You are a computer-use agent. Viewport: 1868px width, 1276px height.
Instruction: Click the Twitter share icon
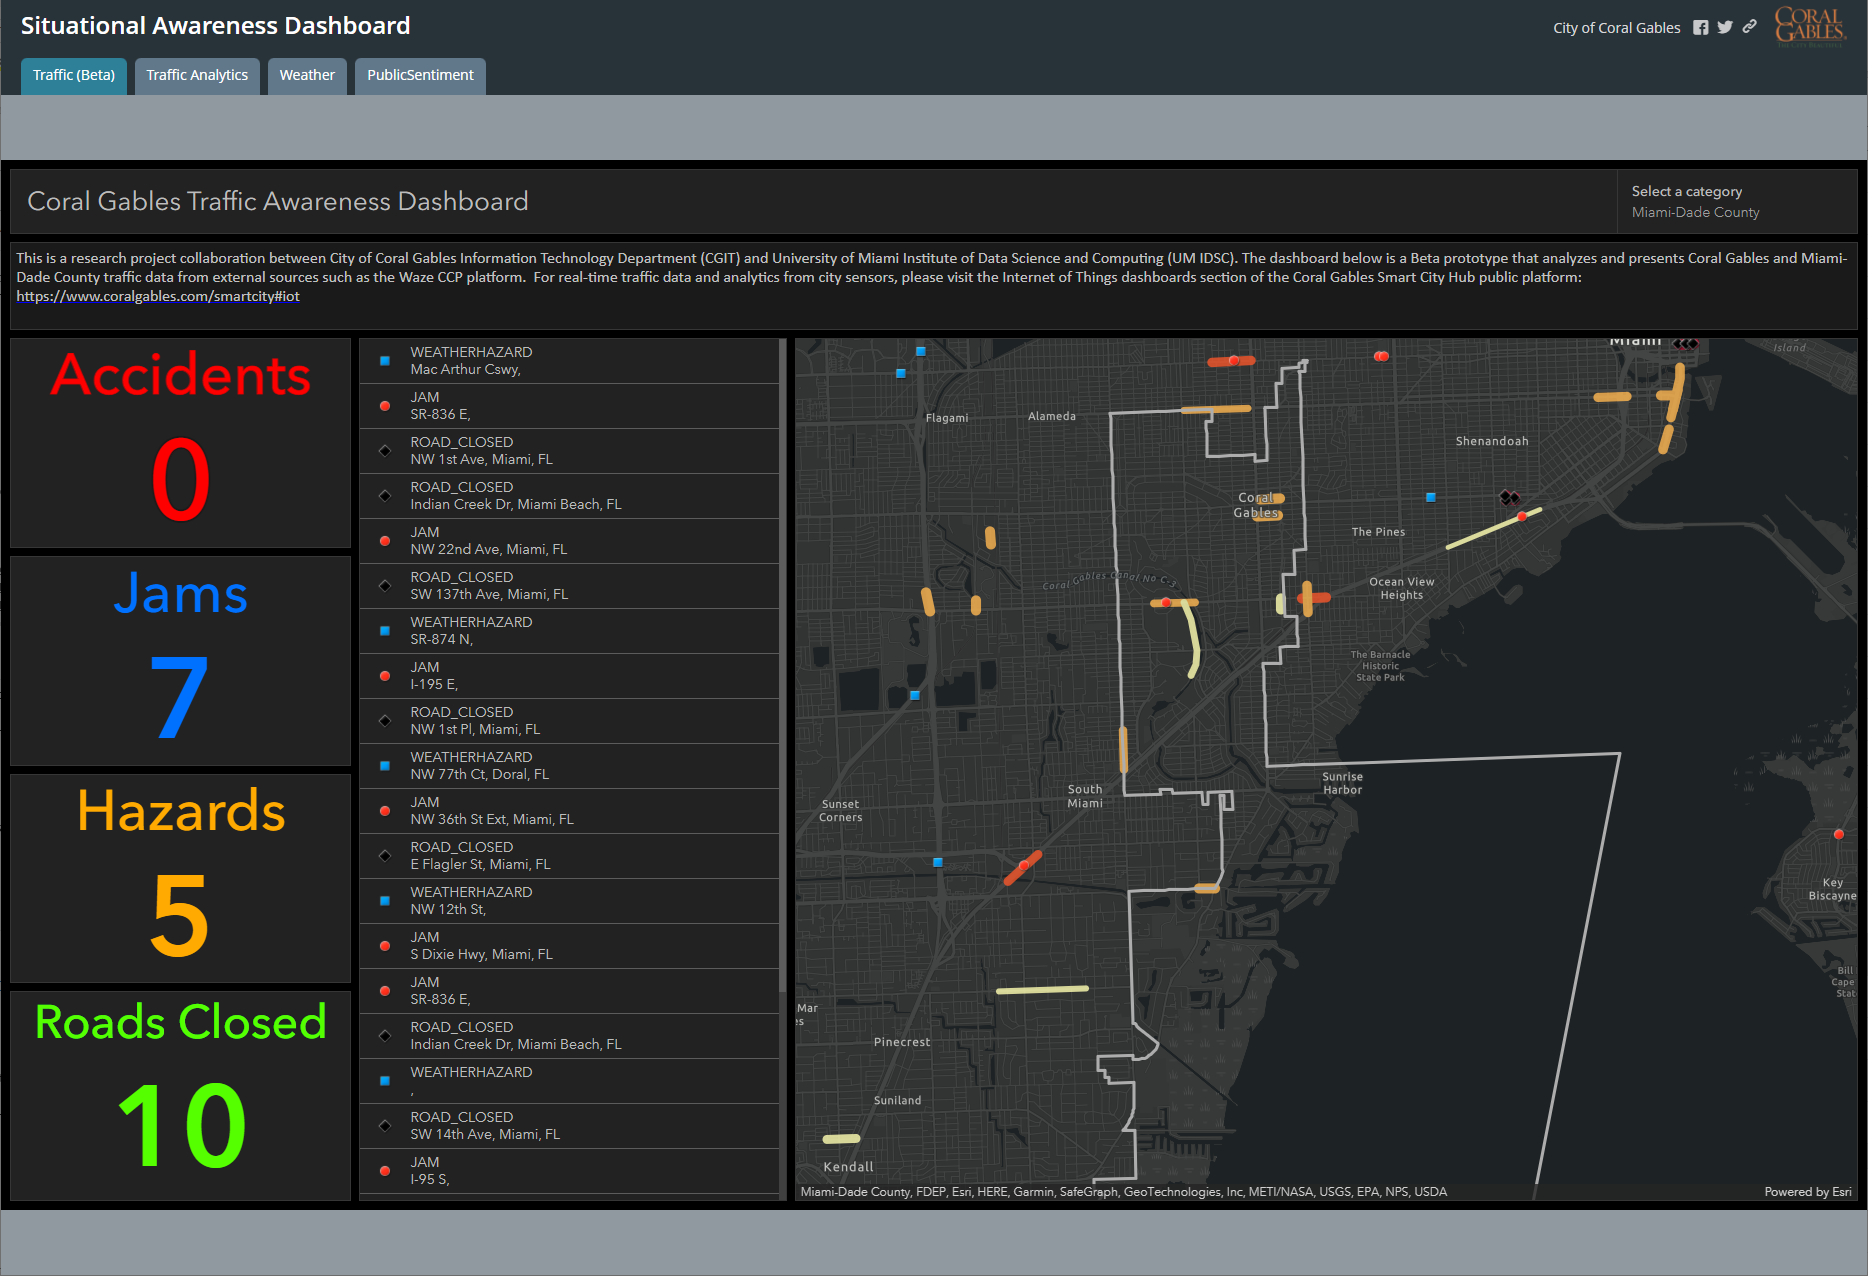pos(1725,28)
